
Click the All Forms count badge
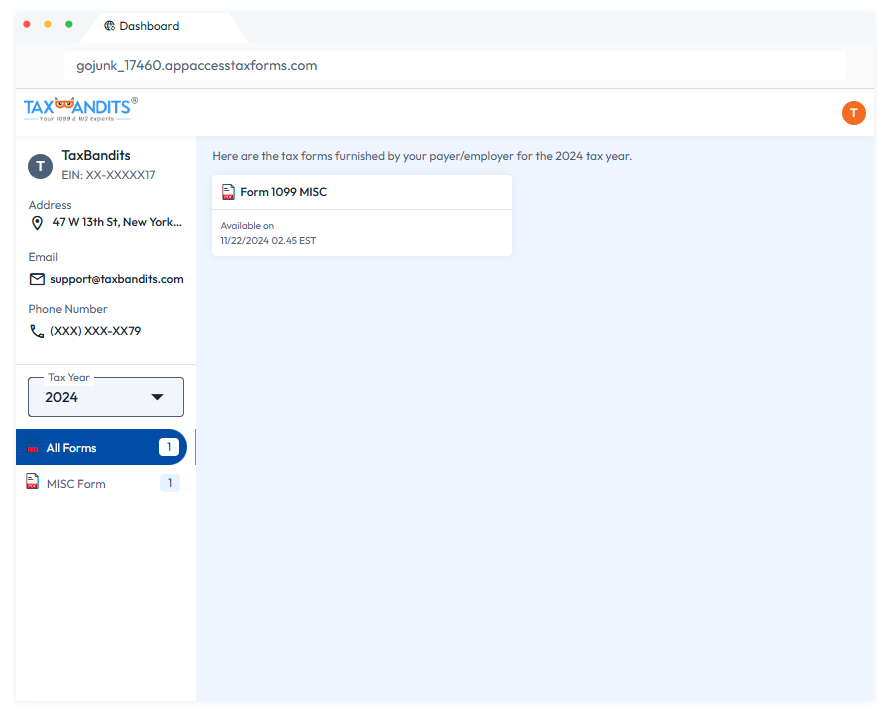click(x=169, y=447)
